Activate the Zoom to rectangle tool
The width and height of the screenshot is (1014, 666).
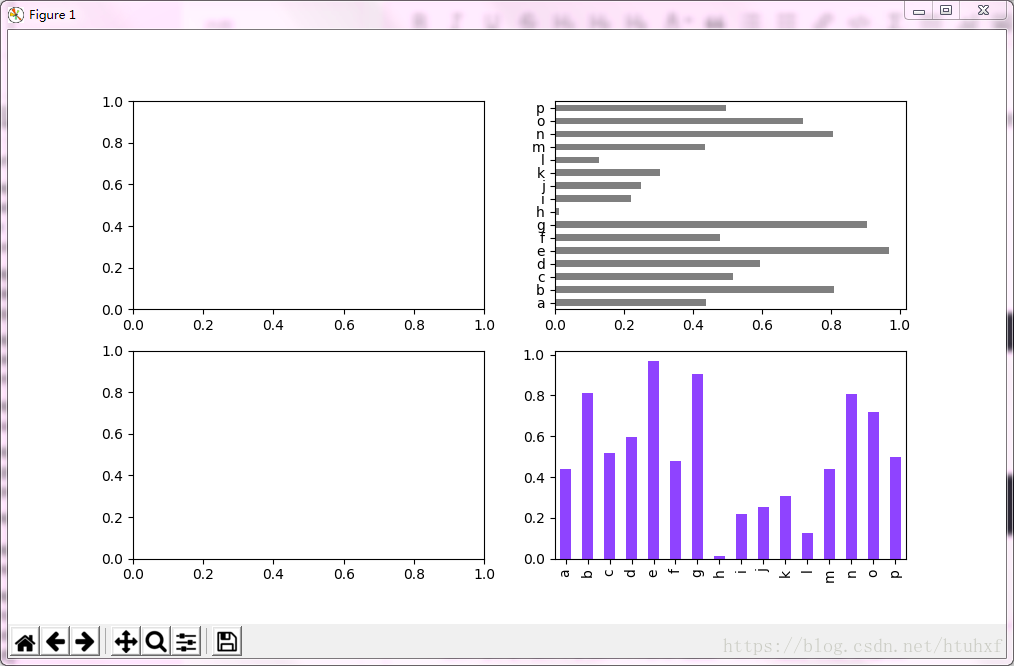click(x=156, y=641)
